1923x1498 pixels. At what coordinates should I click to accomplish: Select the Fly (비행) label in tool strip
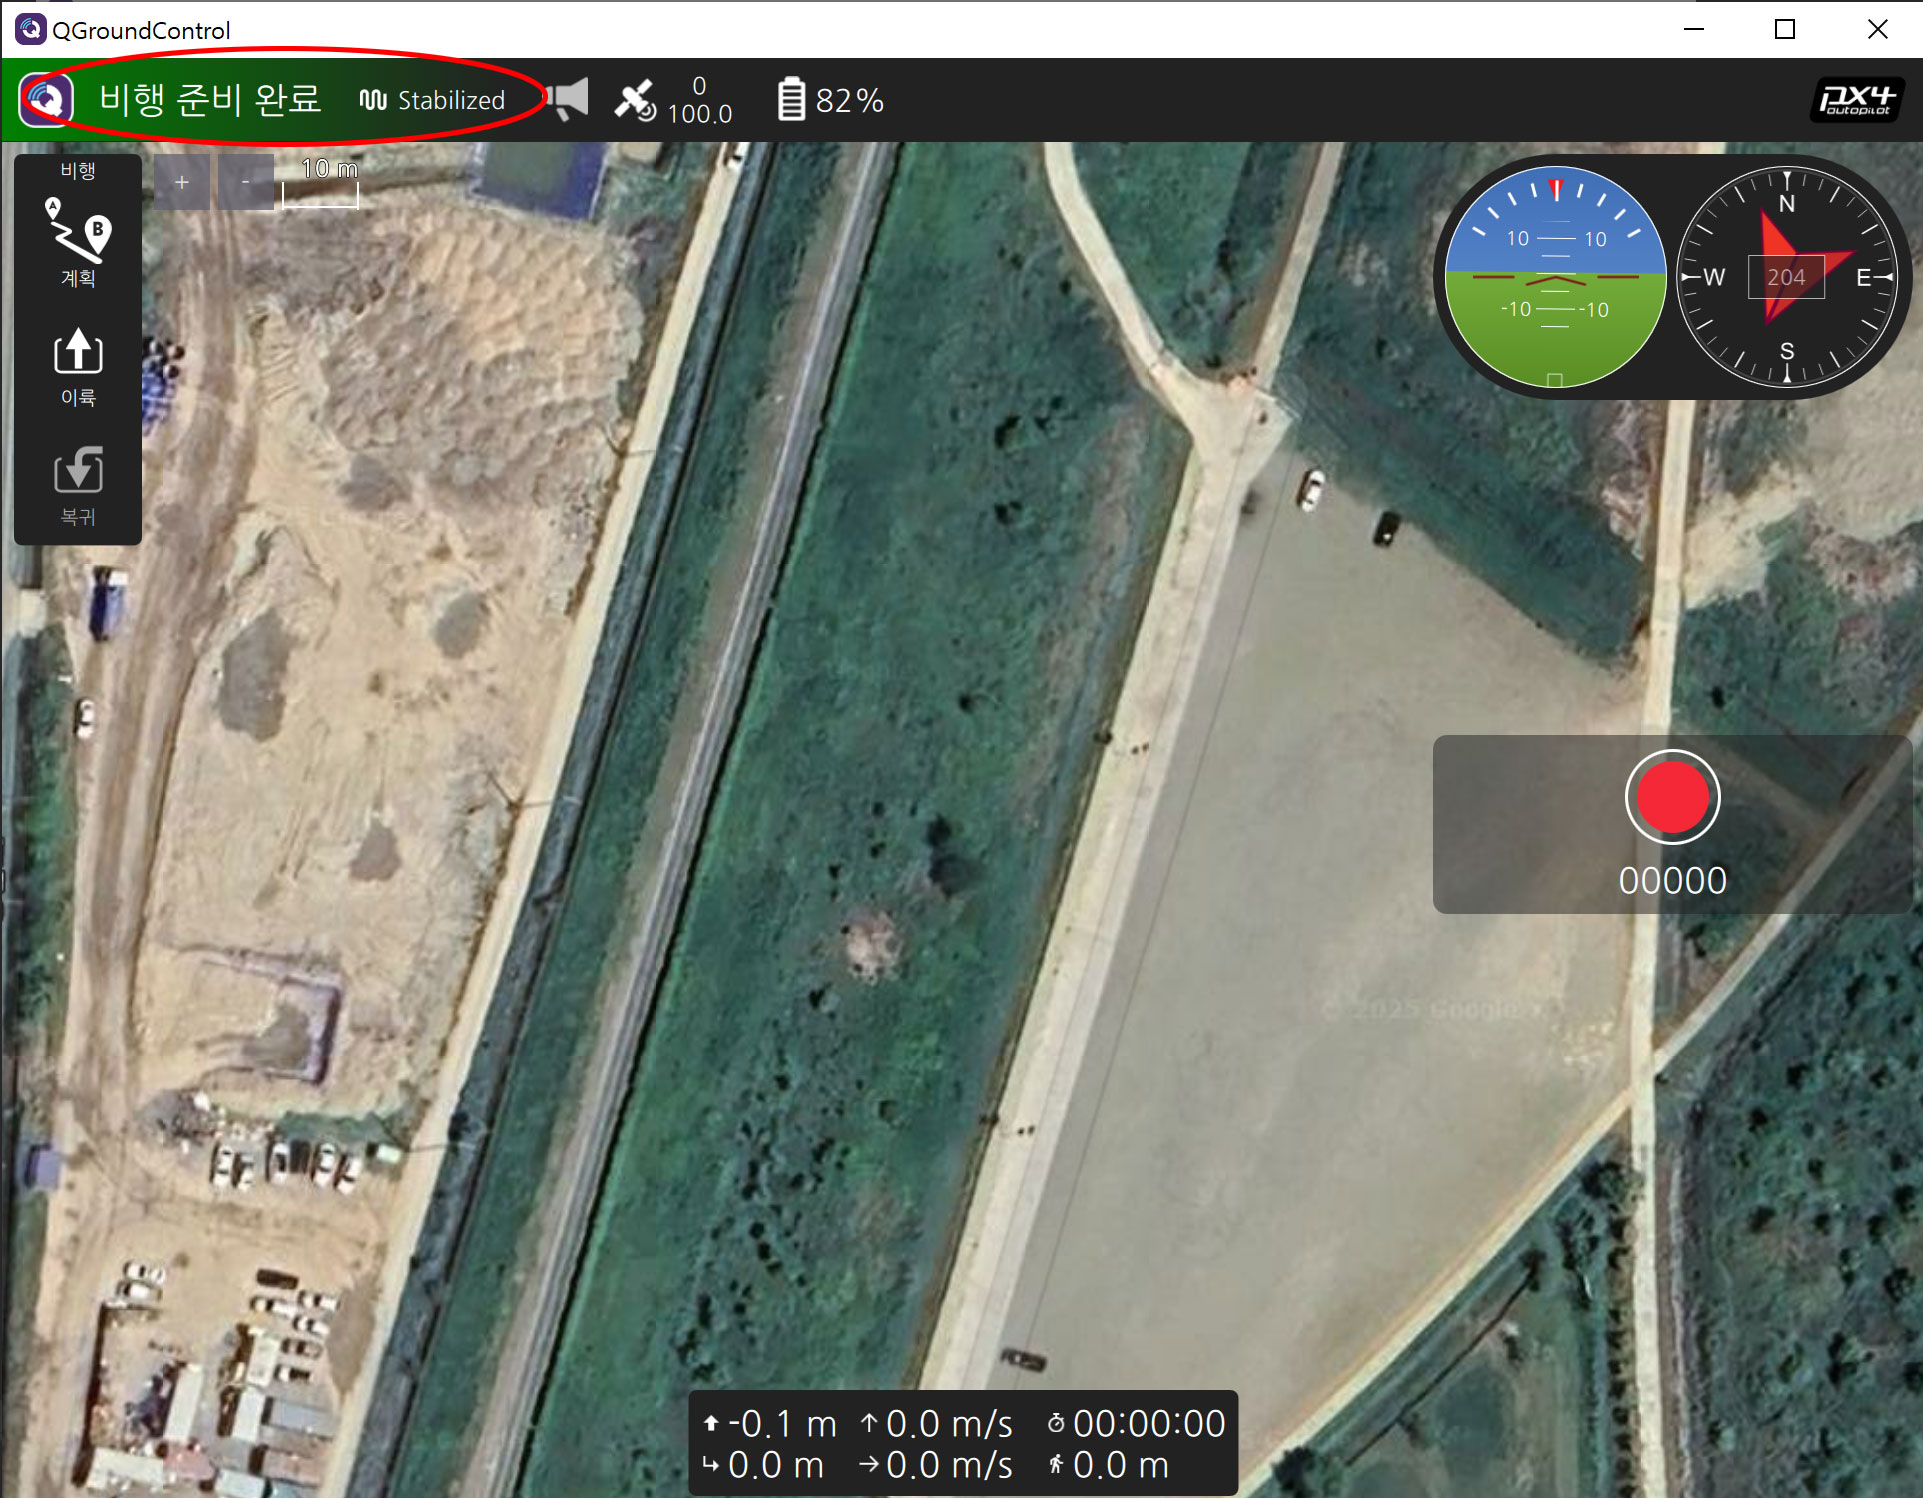click(78, 171)
